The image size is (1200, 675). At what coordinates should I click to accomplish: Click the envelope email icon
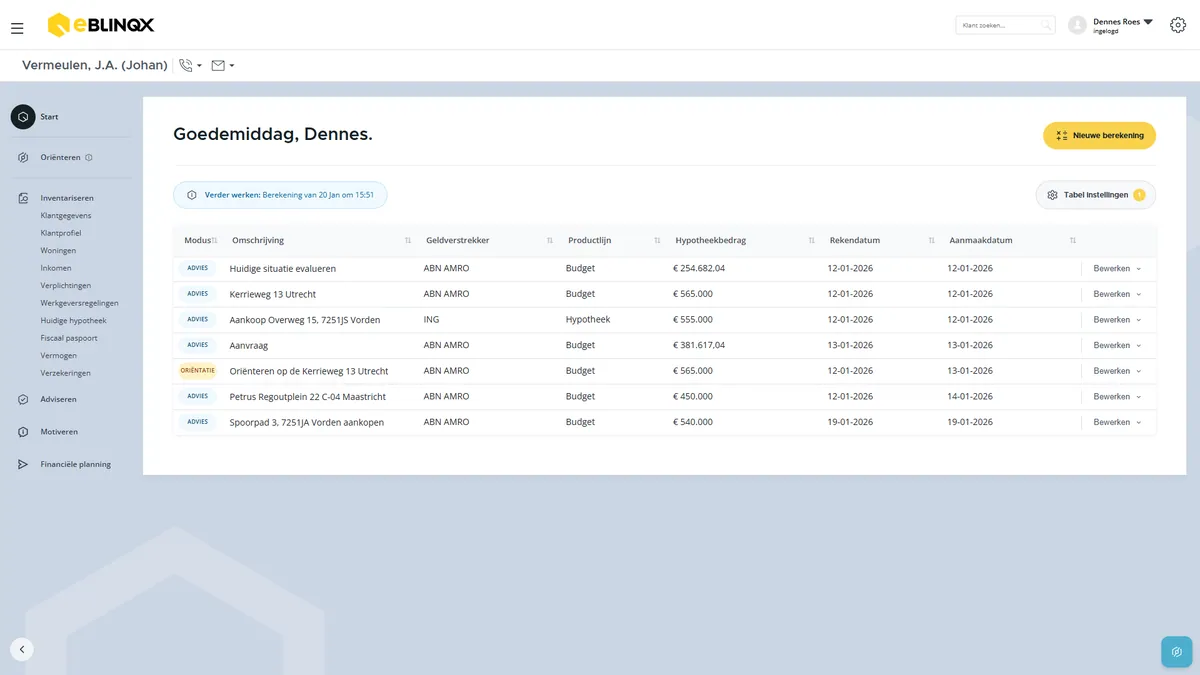pos(218,66)
